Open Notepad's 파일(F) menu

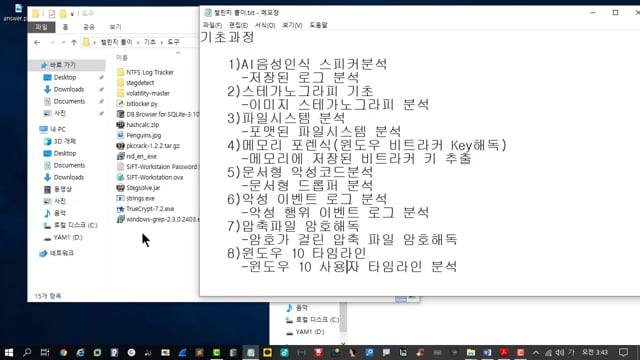(x=212, y=25)
